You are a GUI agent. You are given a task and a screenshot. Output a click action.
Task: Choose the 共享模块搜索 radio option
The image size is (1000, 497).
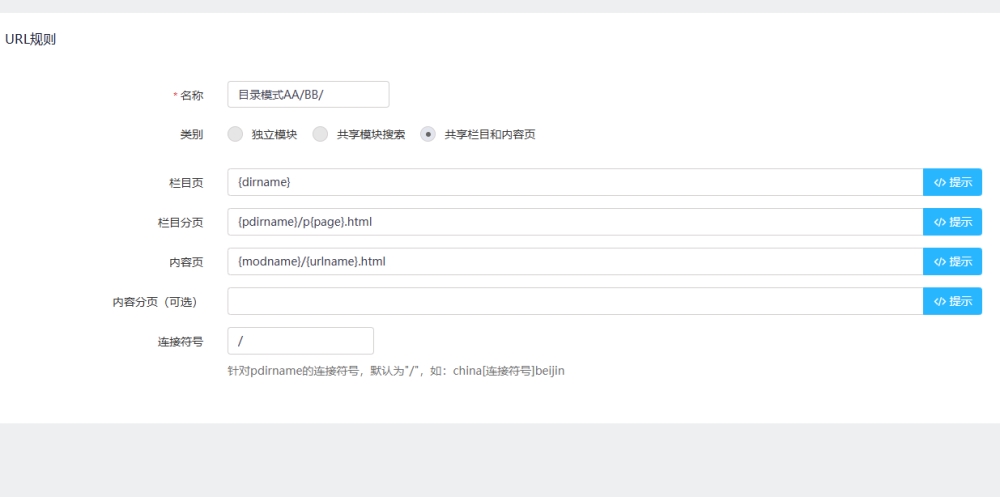[321, 134]
